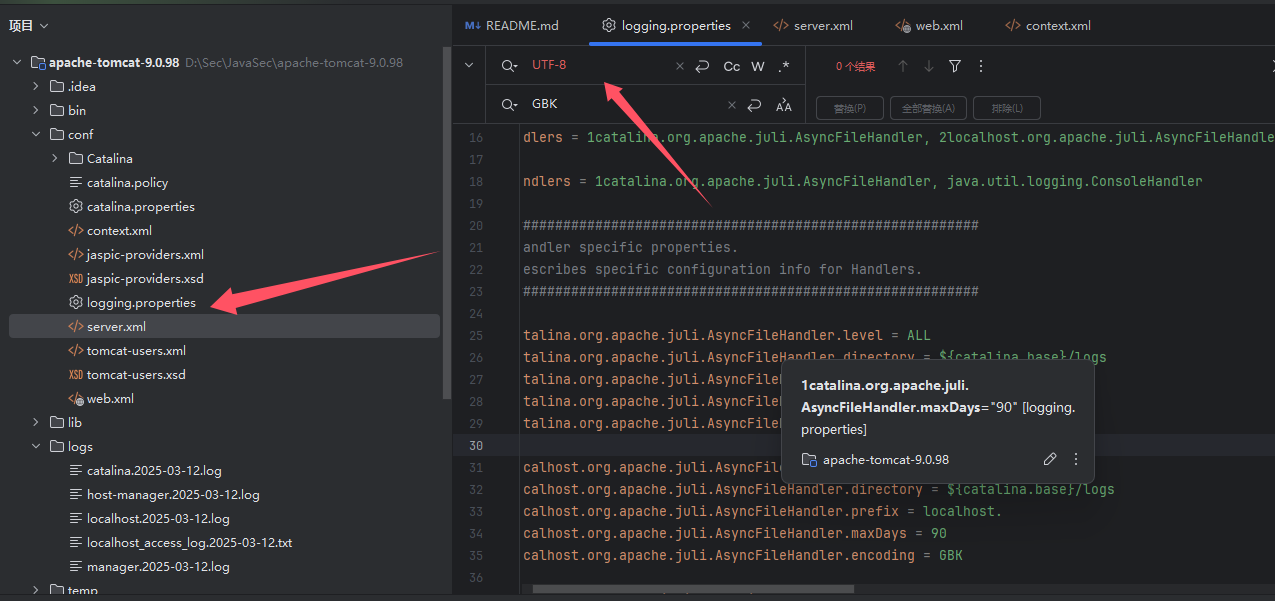
Task: Expand the Catalina folder
Action: [x=55, y=158]
